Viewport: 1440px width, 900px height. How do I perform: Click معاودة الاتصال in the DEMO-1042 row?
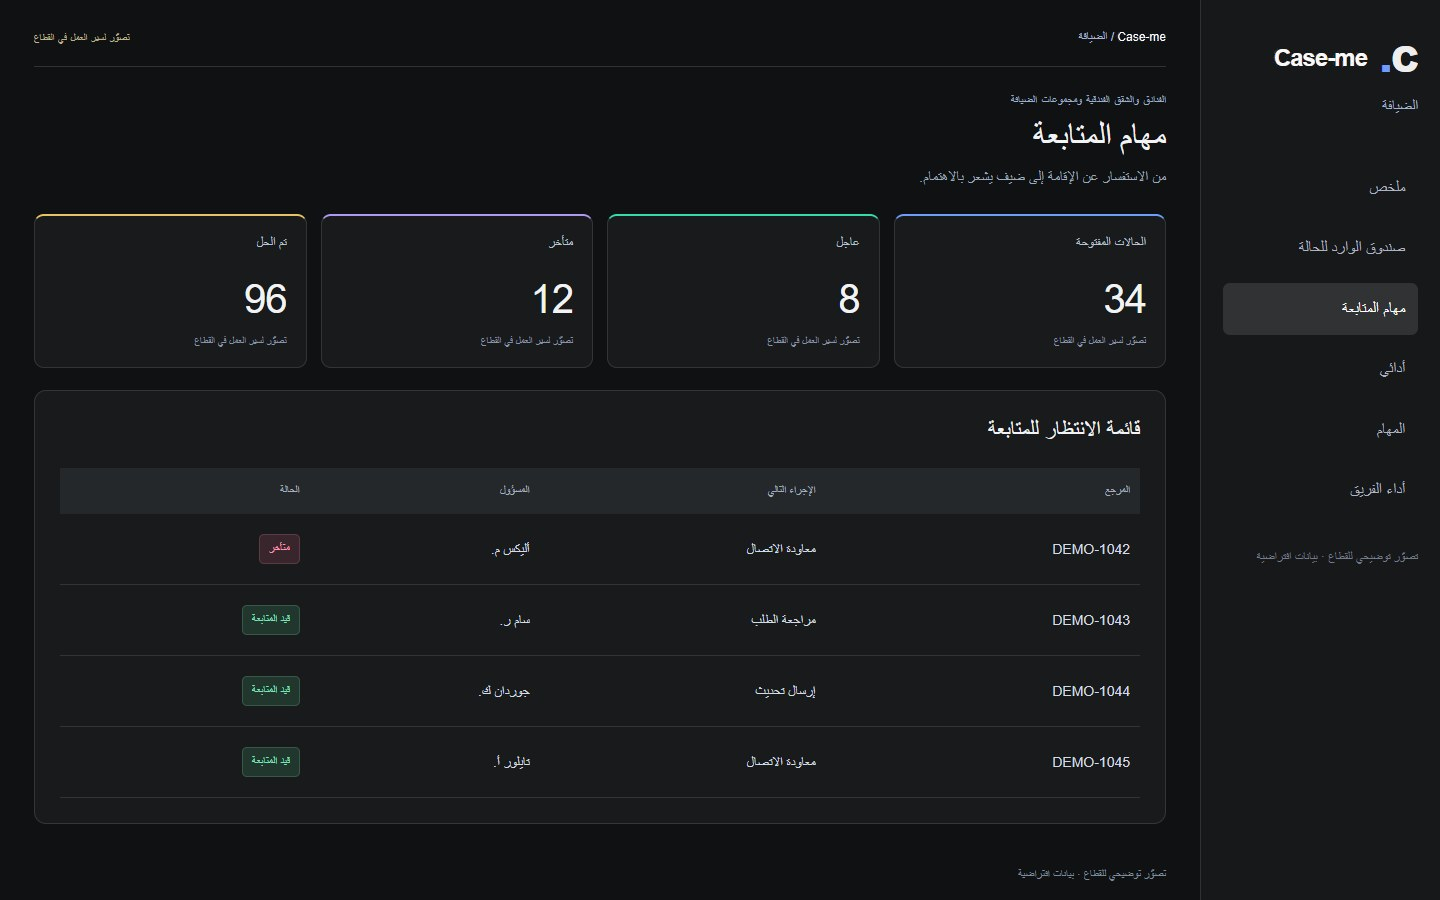click(x=781, y=549)
